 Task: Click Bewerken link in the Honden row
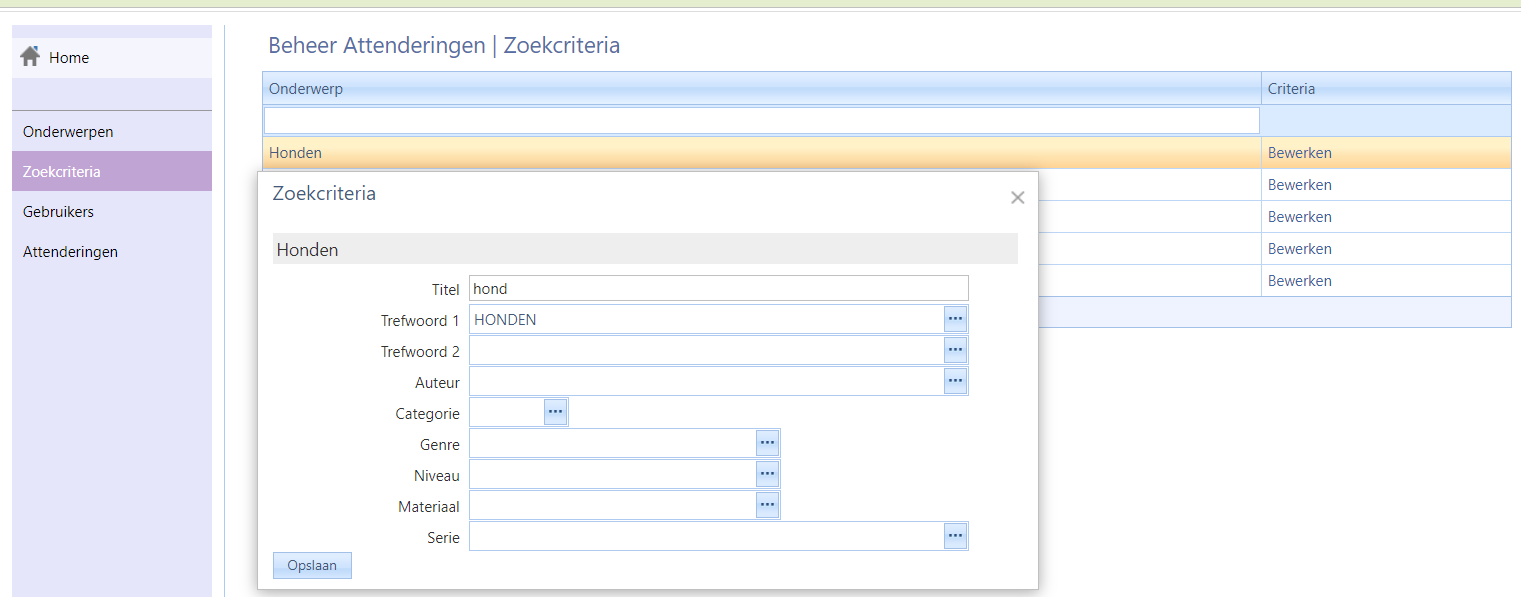coord(1299,153)
